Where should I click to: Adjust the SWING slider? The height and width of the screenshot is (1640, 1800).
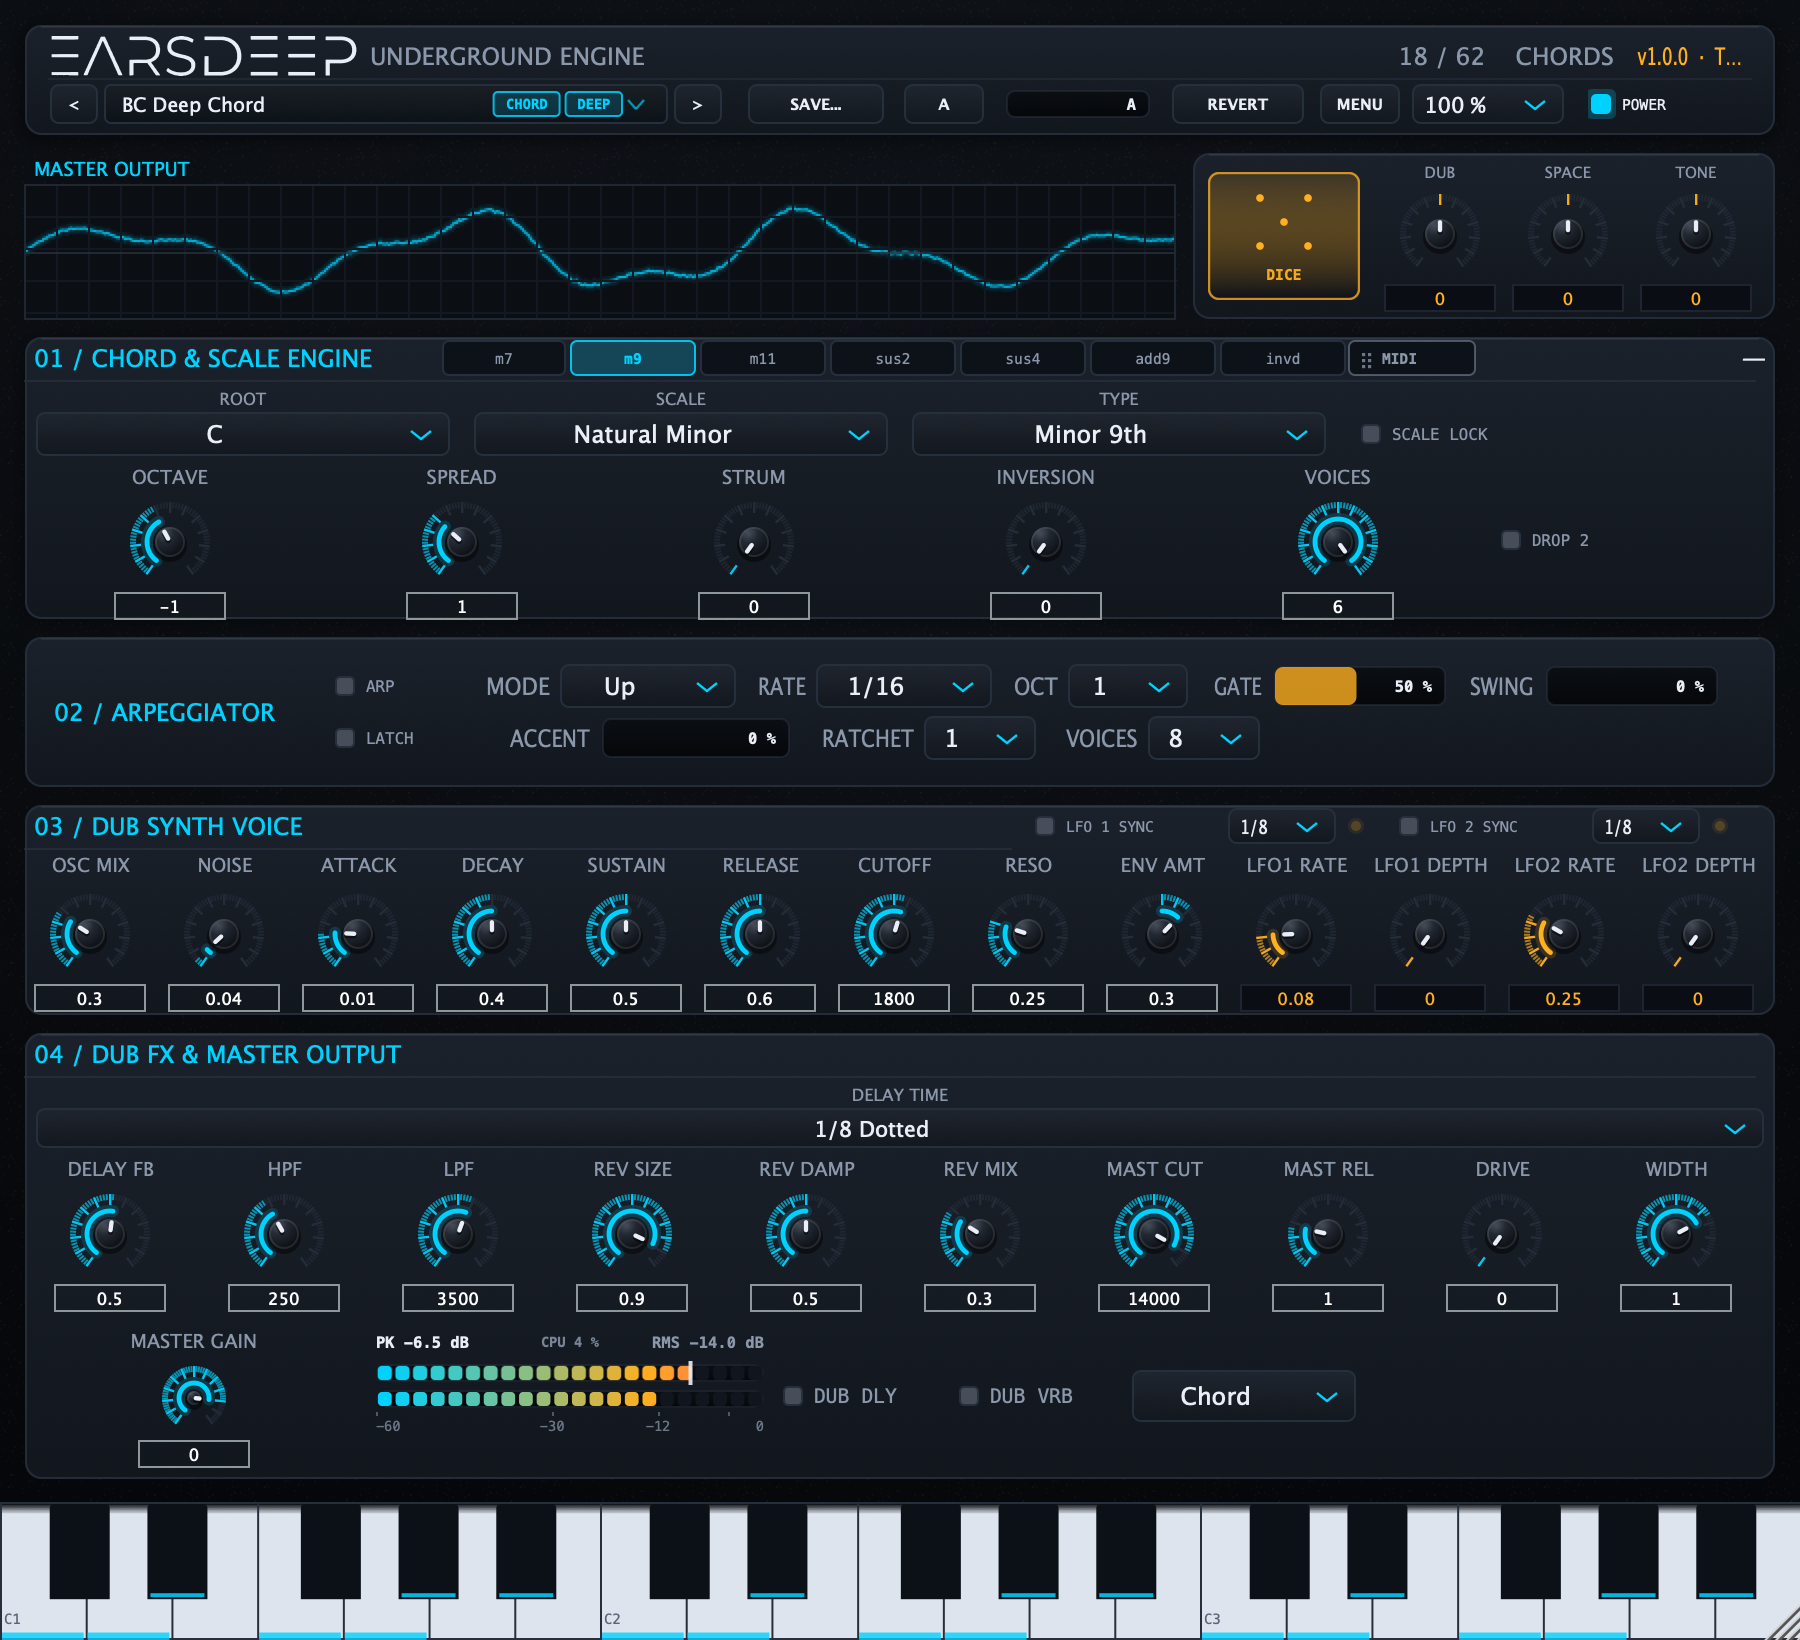(x=1631, y=686)
